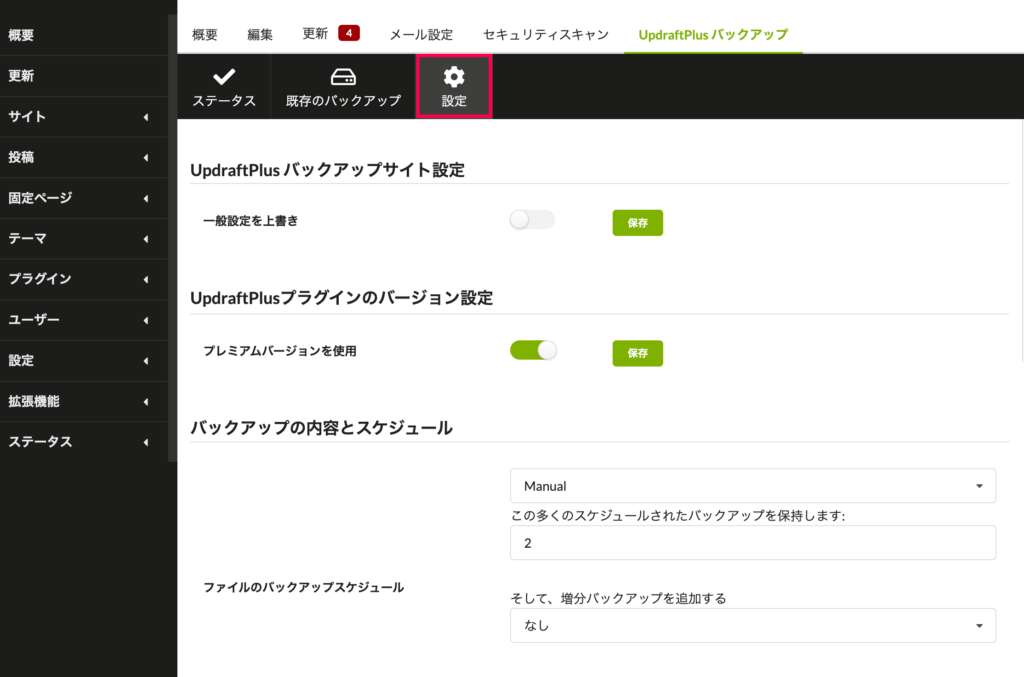Click ファイルのバックアップスケジュール label
The width and height of the screenshot is (1024, 677).
tap(304, 588)
